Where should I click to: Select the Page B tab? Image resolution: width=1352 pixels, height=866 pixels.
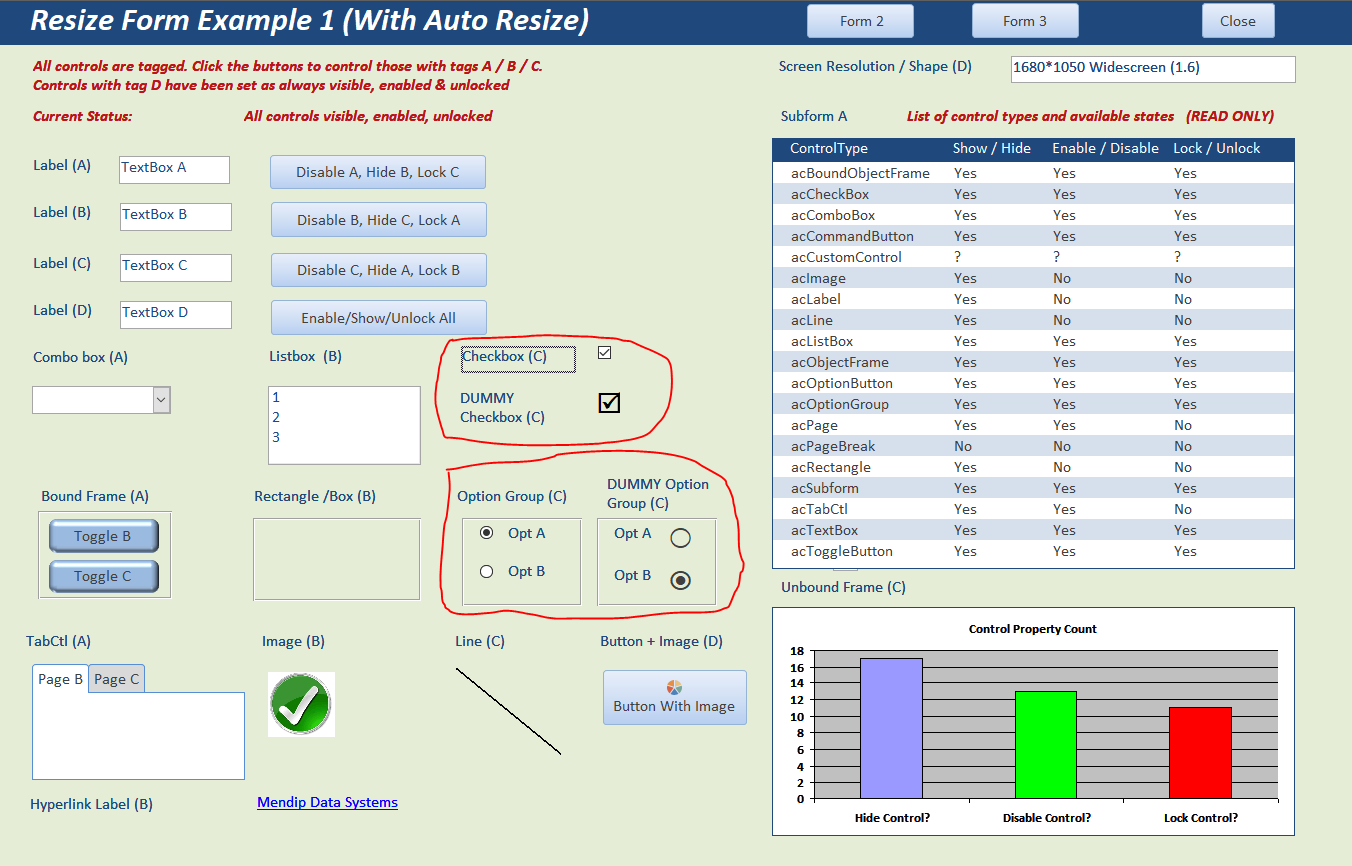pos(60,679)
